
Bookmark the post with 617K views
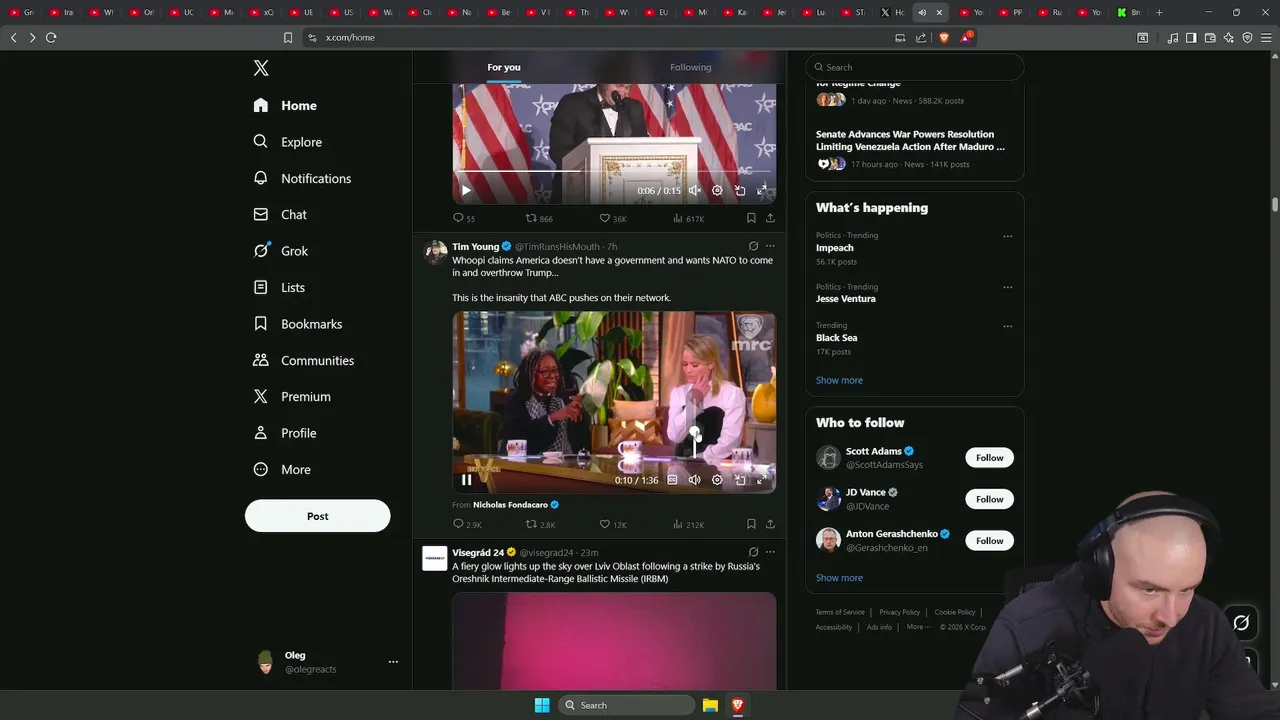click(751, 218)
